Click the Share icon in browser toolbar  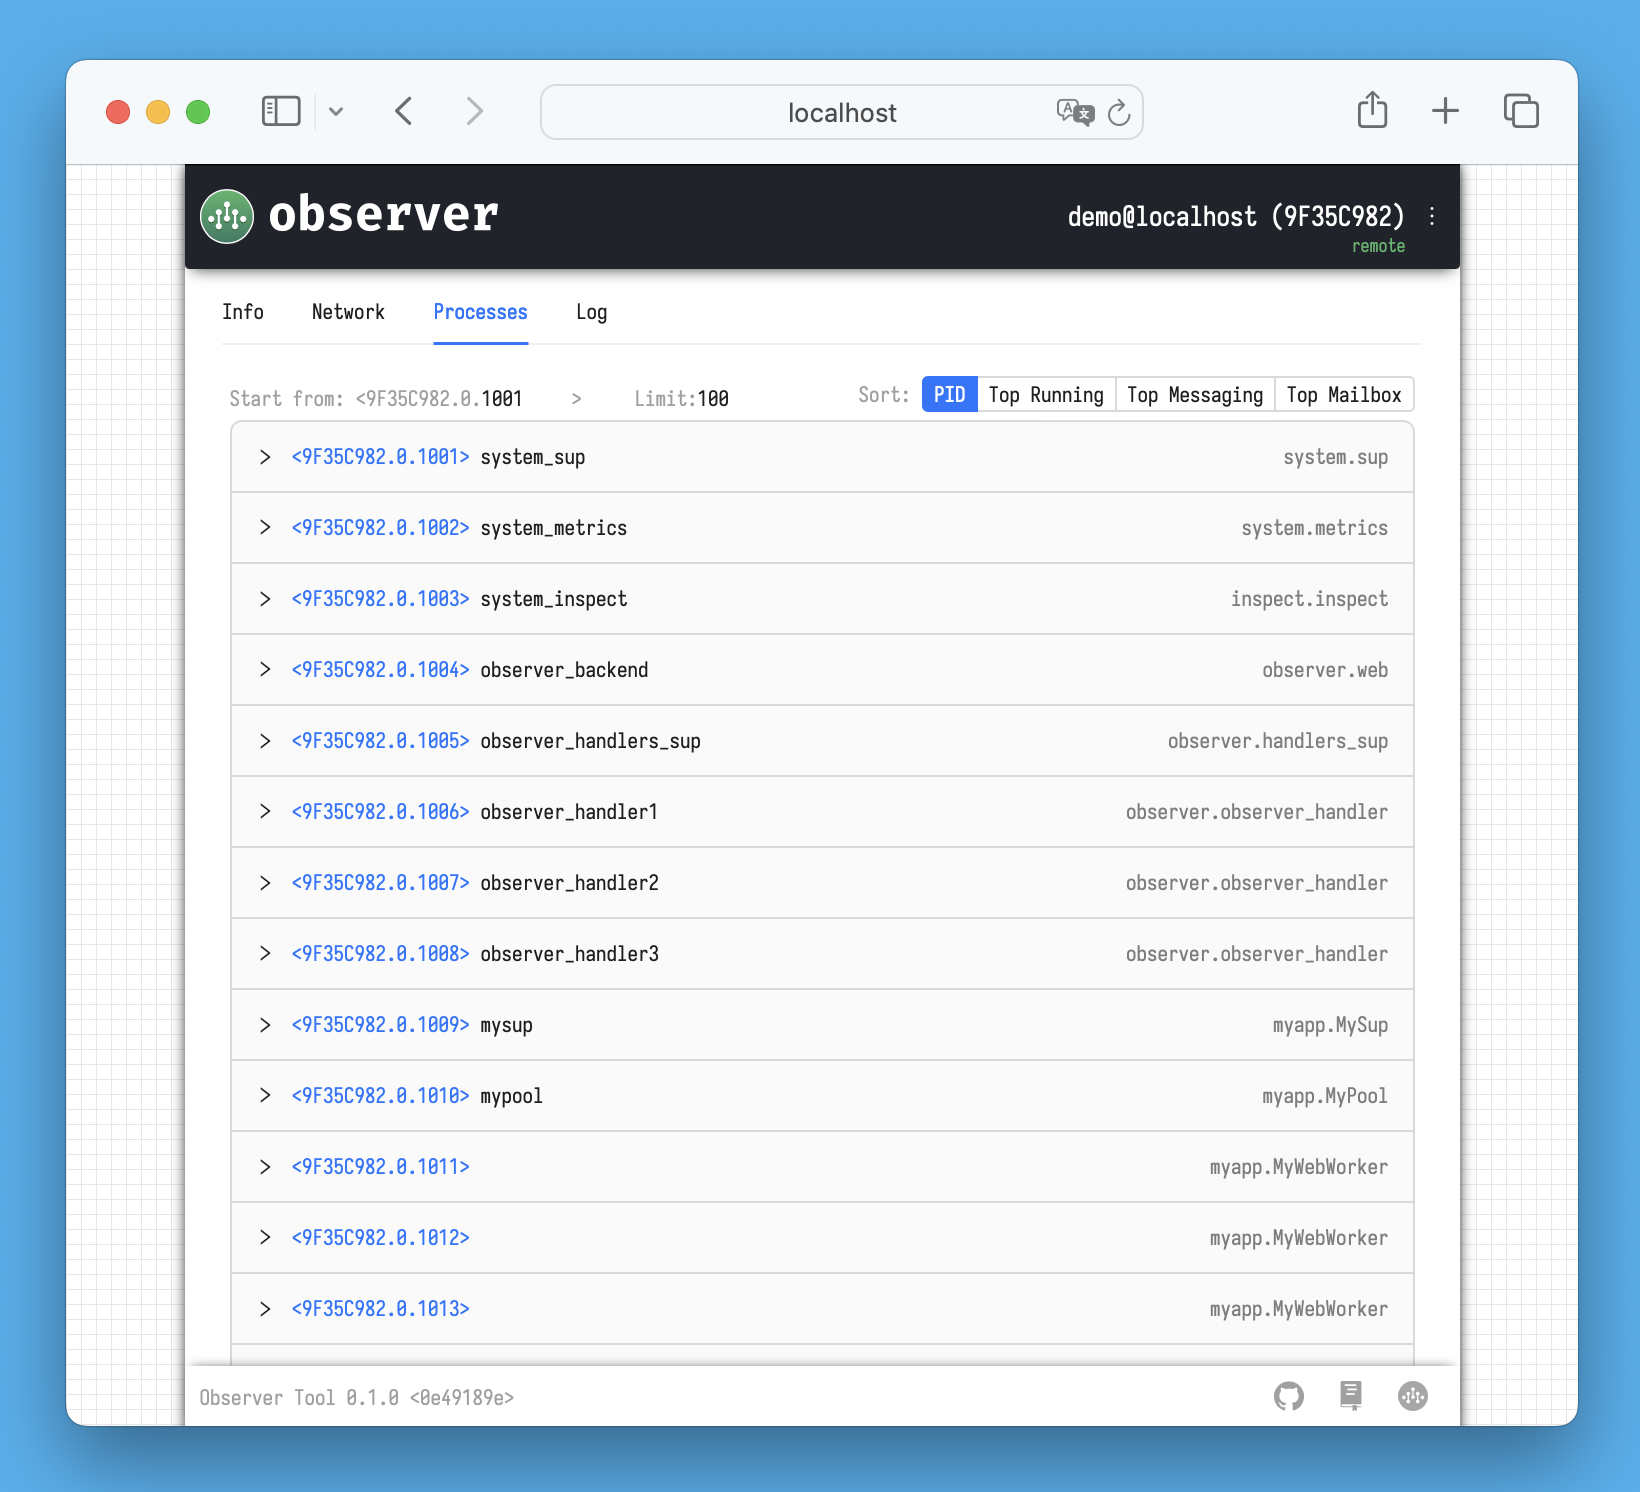coord(1372,111)
